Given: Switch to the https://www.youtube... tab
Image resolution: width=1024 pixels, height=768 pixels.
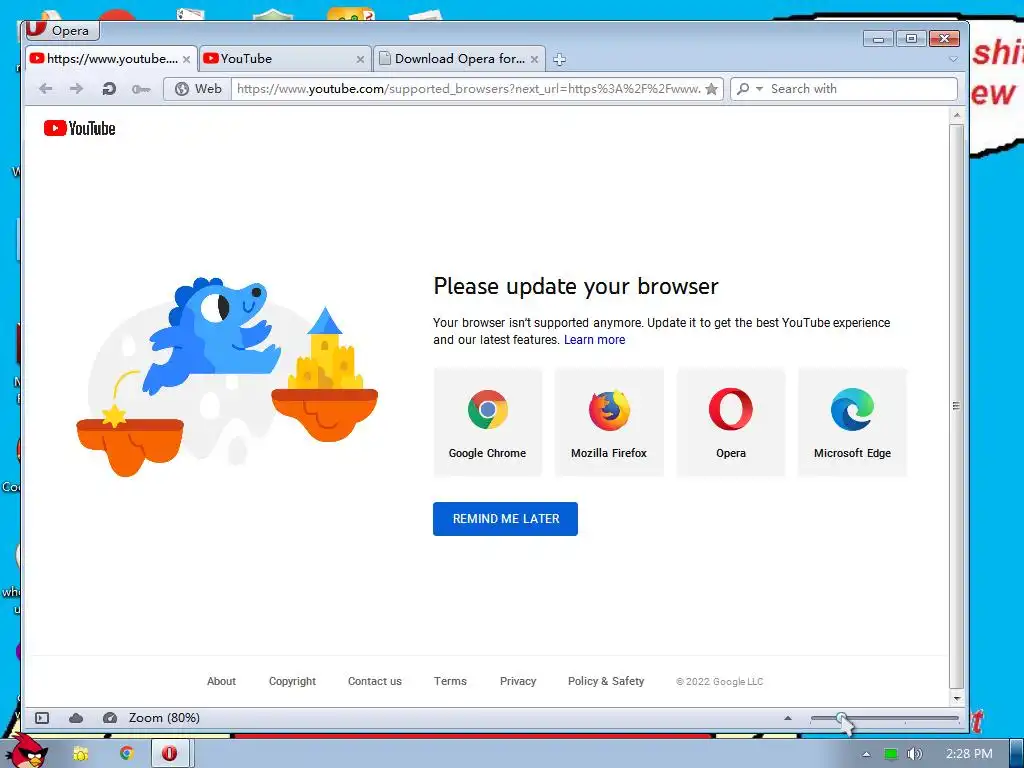Looking at the screenshot, I should tap(111, 59).
